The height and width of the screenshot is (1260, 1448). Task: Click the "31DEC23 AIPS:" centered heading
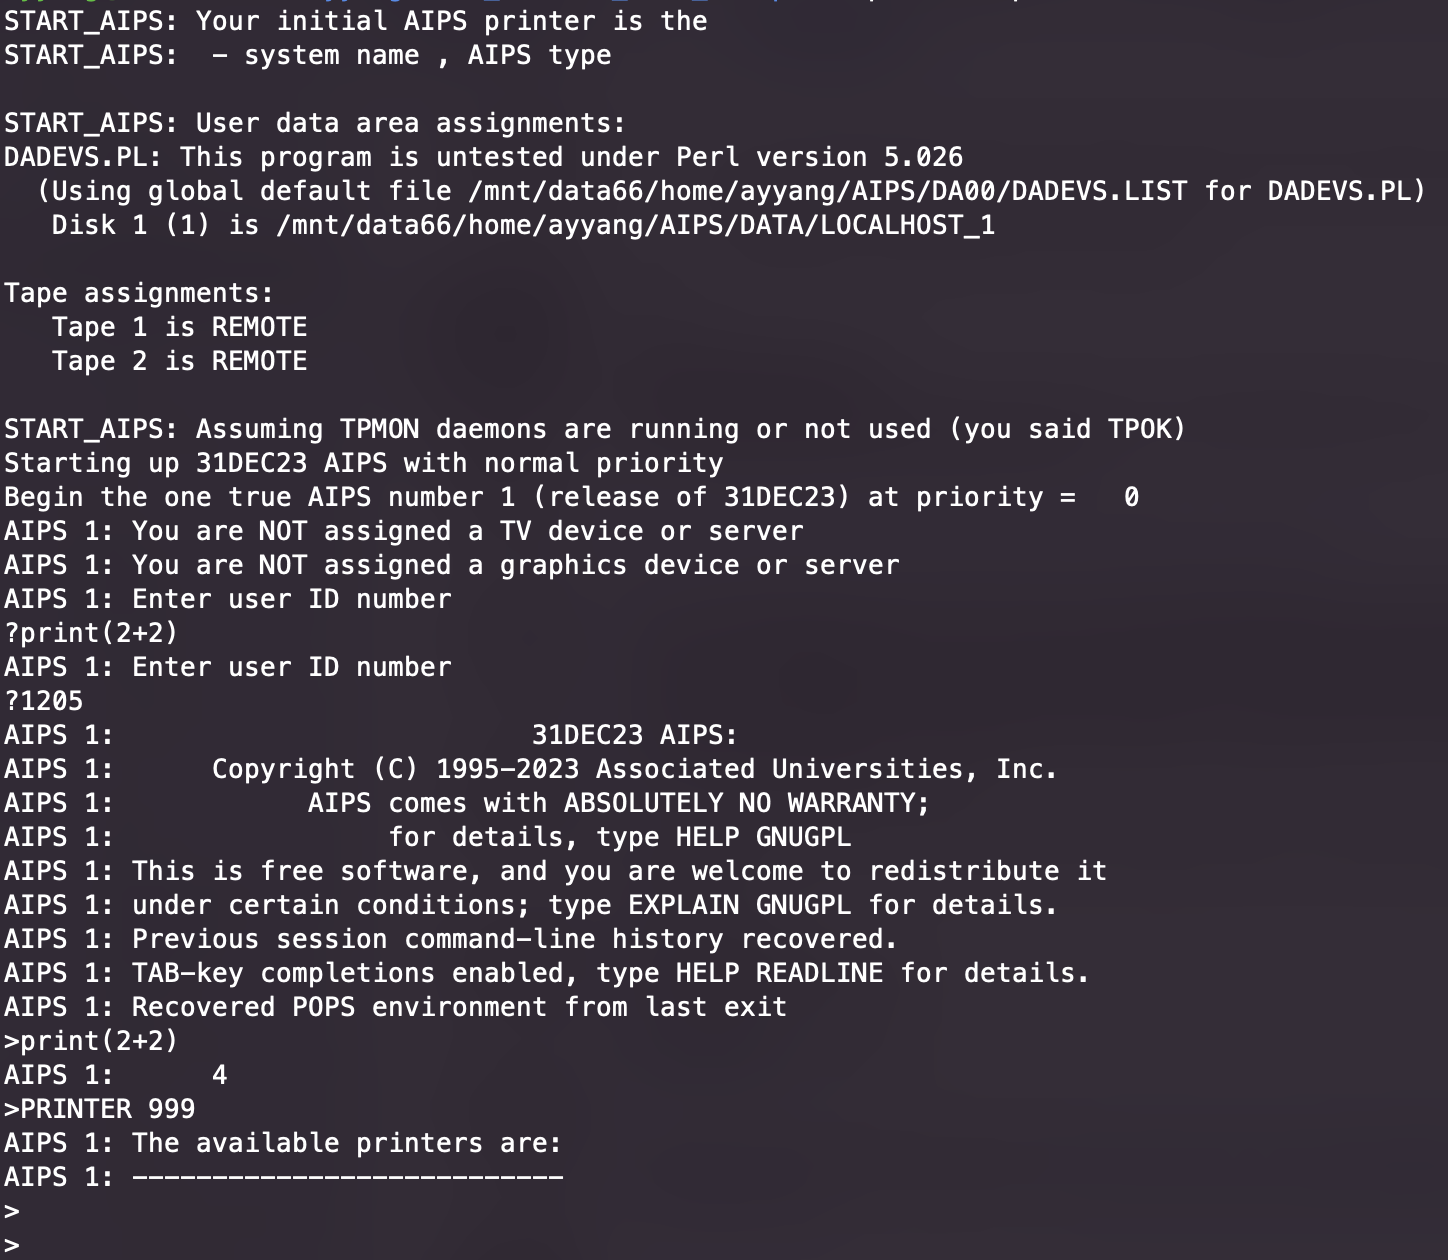(x=634, y=735)
